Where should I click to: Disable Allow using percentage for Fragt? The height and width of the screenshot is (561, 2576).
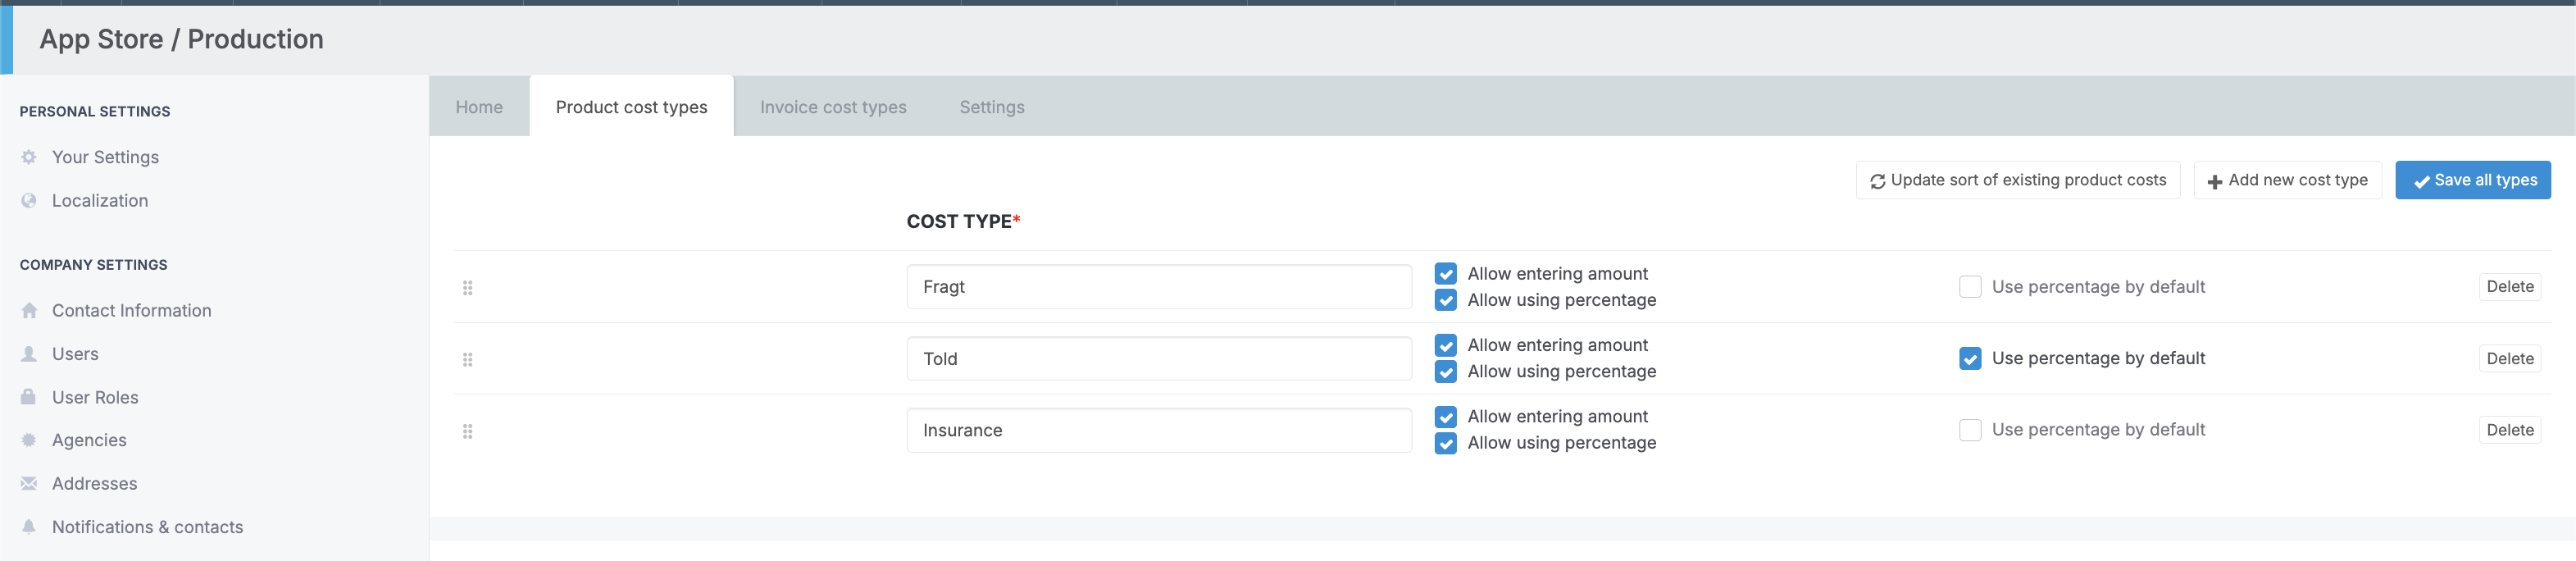(x=1445, y=300)
